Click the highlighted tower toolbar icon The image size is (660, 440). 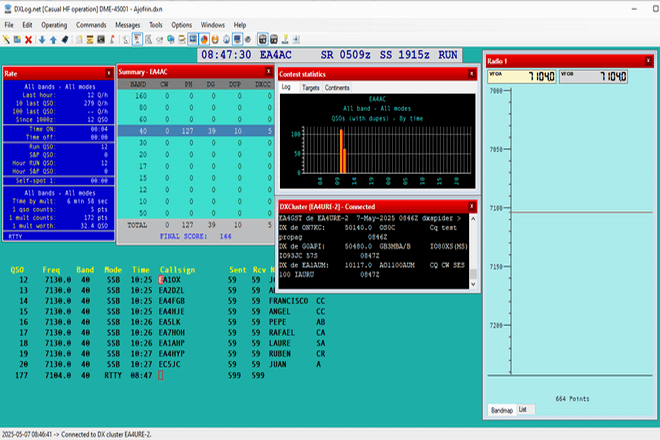pos(137,40)
